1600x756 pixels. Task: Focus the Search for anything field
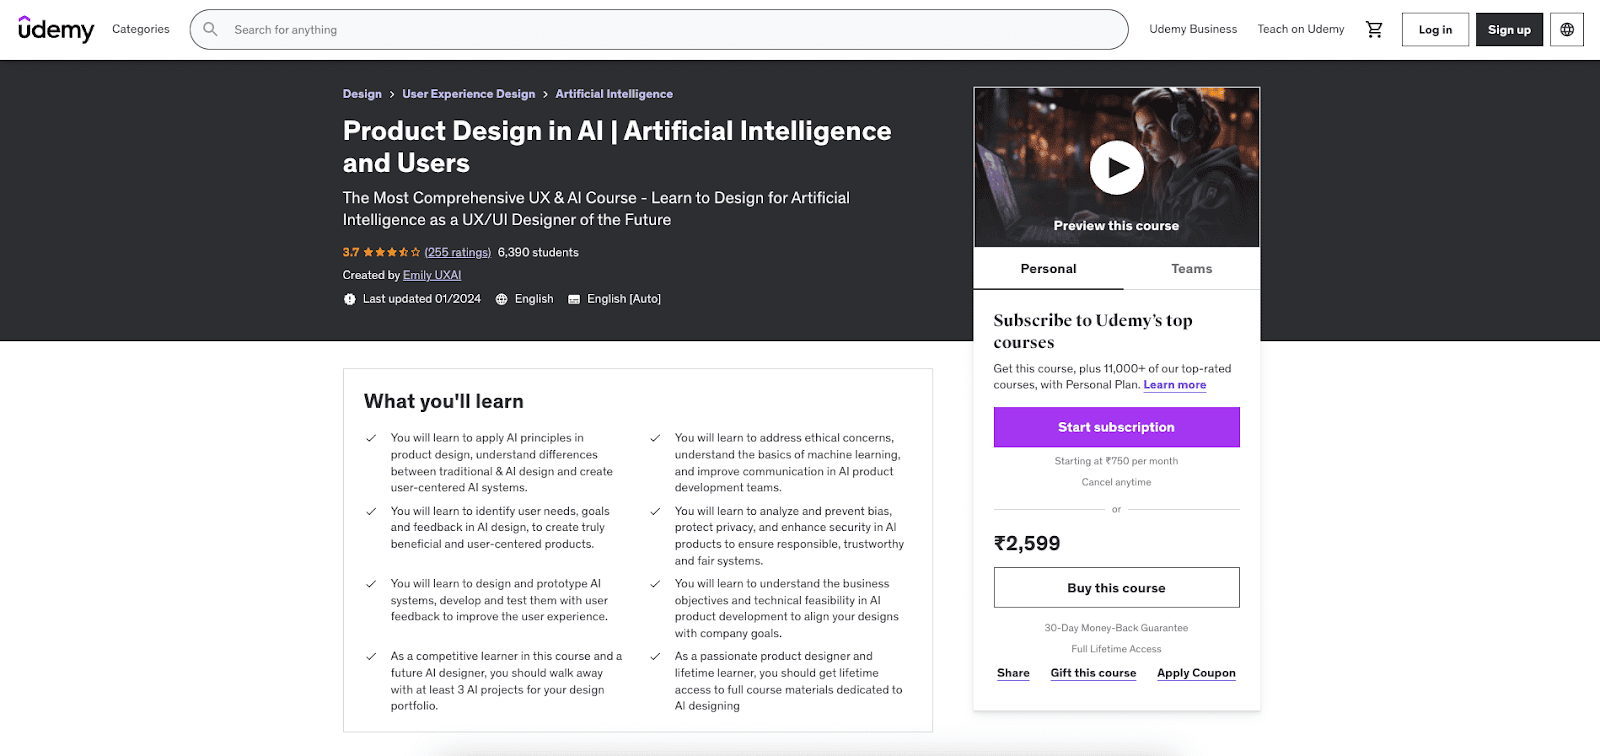659,30
